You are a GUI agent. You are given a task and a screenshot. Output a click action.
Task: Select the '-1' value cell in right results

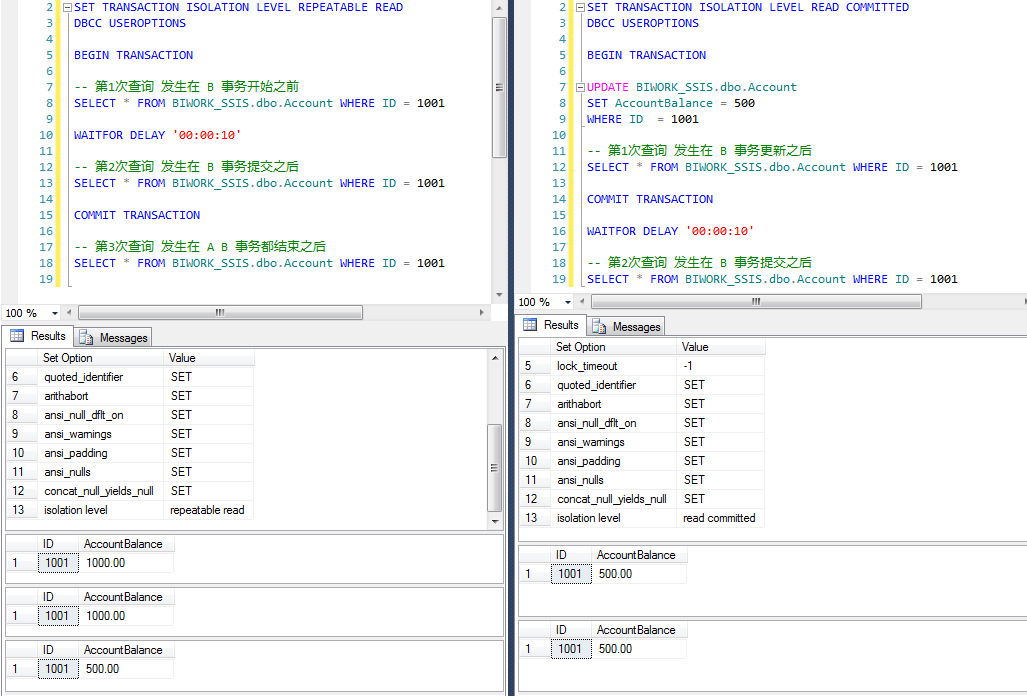pos(721,366)
